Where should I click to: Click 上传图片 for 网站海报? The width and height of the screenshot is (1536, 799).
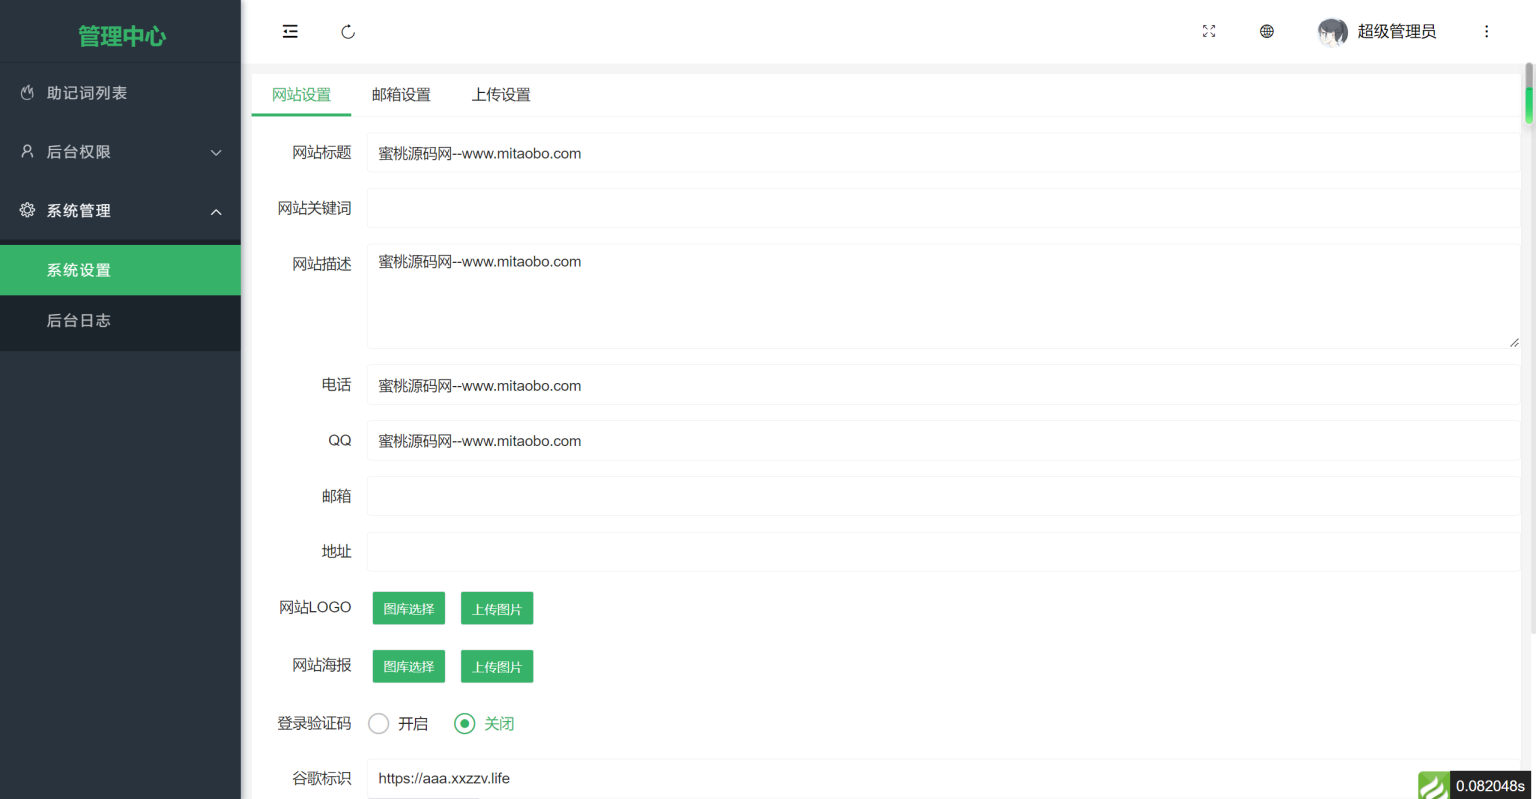click(x=497, y=666)
